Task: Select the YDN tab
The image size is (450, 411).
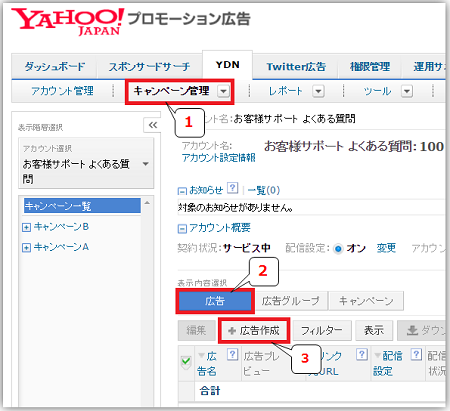Action: tap(227, 65)
